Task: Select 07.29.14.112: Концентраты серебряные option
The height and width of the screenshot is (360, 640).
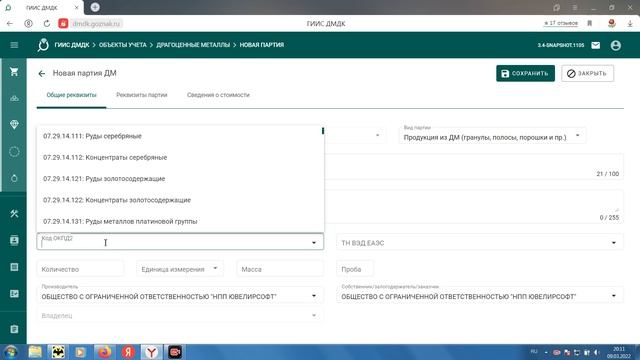Action: tap(180, 157)
